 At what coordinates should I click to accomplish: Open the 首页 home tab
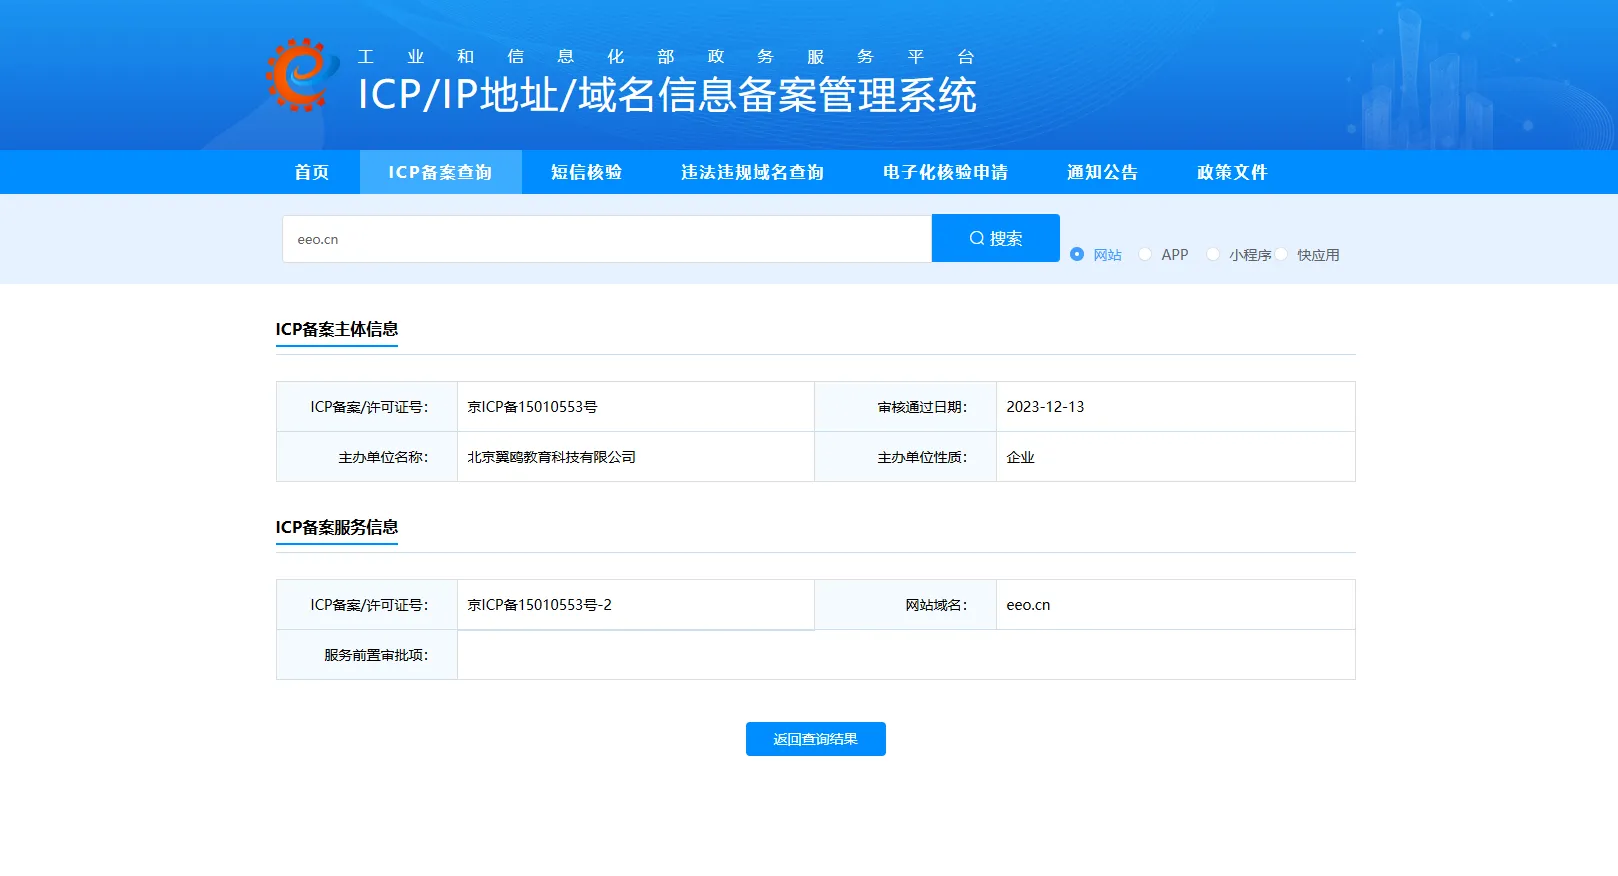(312, 172)
